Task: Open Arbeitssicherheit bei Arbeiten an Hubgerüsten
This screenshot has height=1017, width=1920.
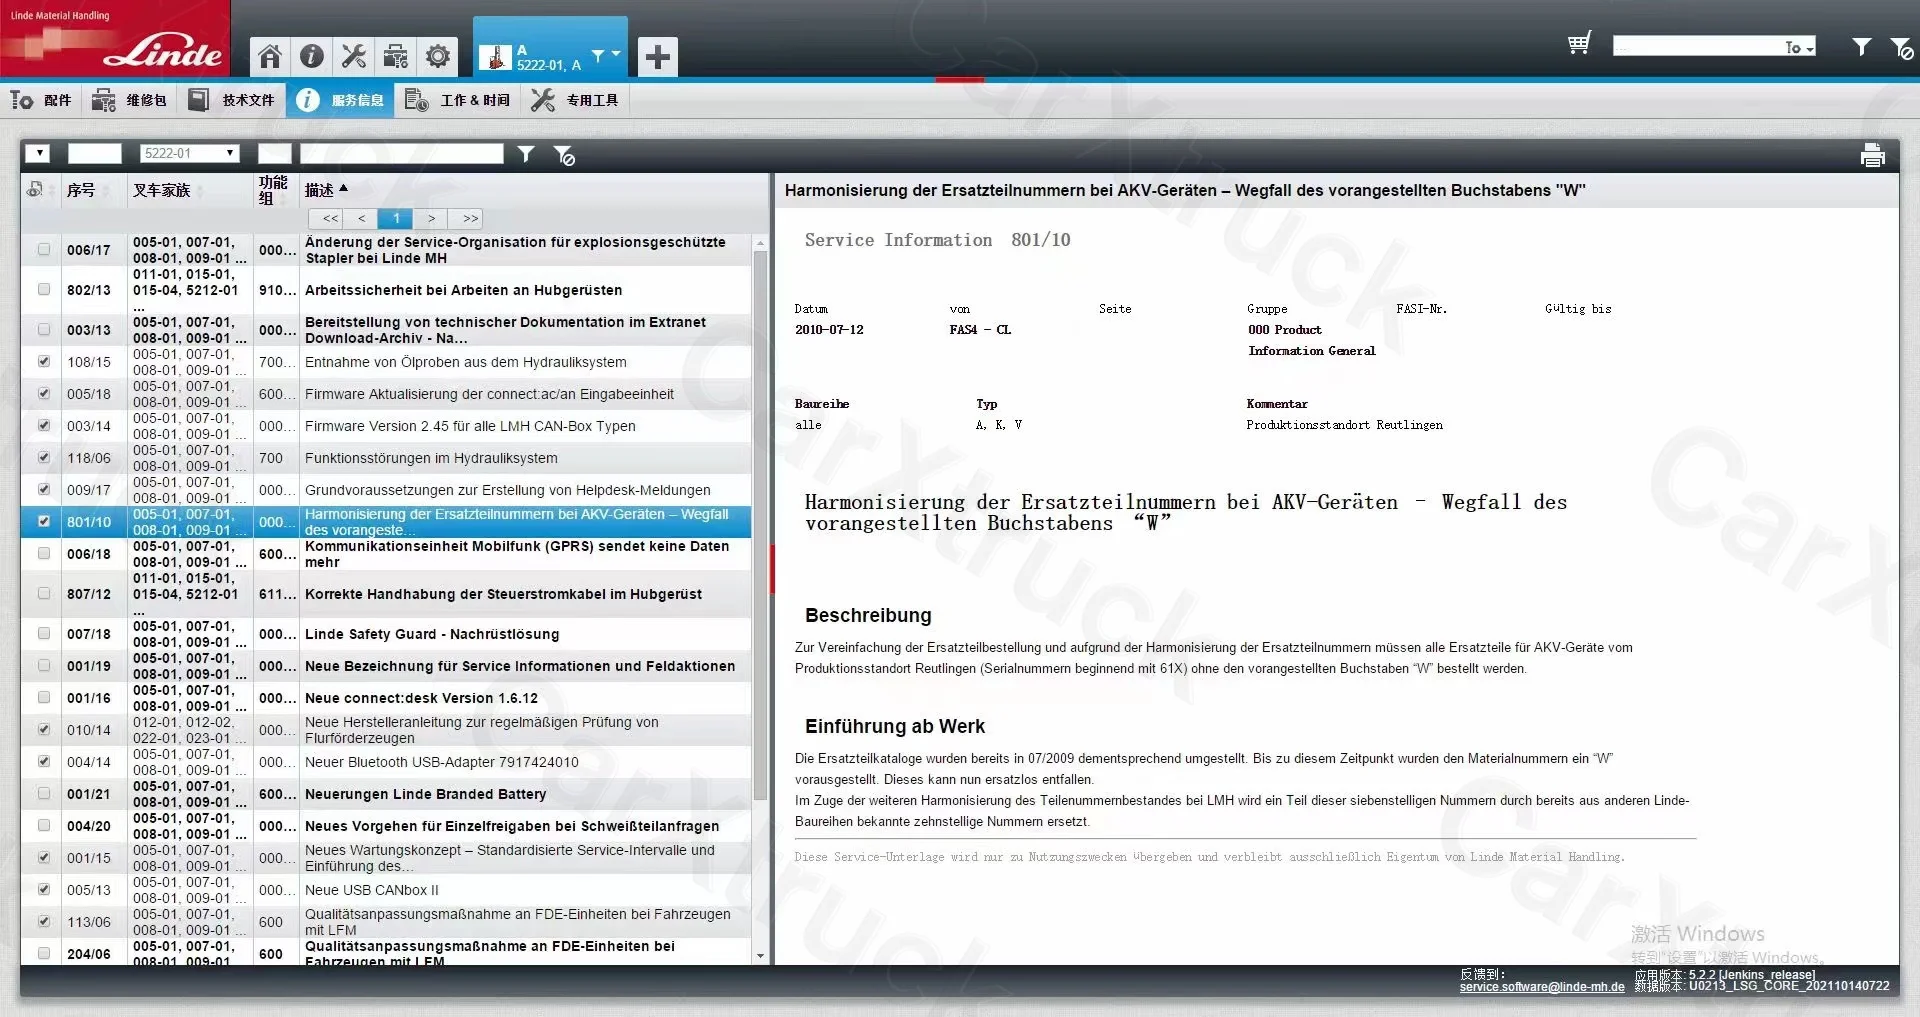Action: (463, 290)
